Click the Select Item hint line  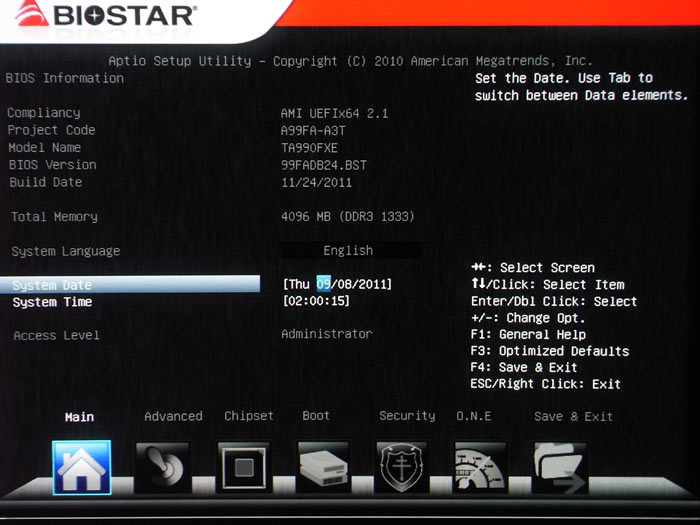click(x=548, y=284)
